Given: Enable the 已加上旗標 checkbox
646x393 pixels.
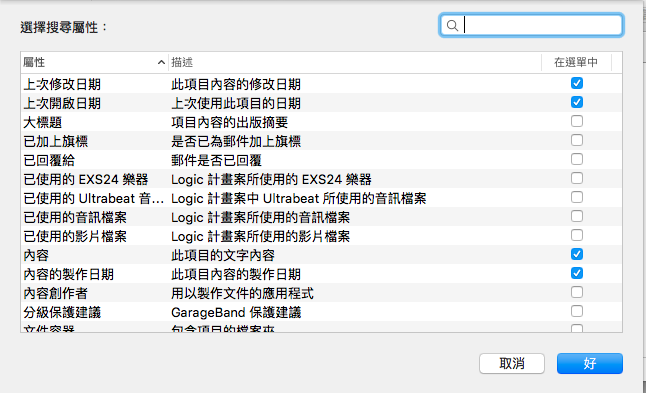Looking at the screenshot, I should (x=577, y=140).
